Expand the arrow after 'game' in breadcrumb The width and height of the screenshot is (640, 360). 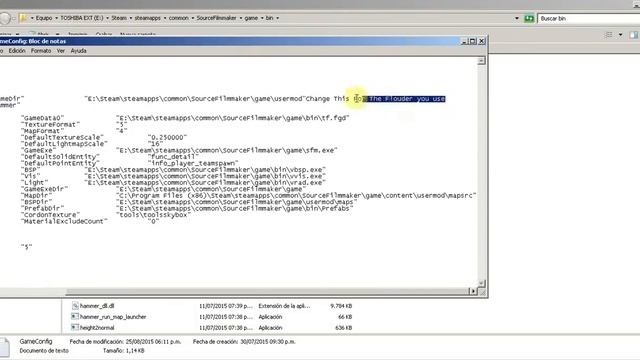pyautogui.click(x=262, y=18)
